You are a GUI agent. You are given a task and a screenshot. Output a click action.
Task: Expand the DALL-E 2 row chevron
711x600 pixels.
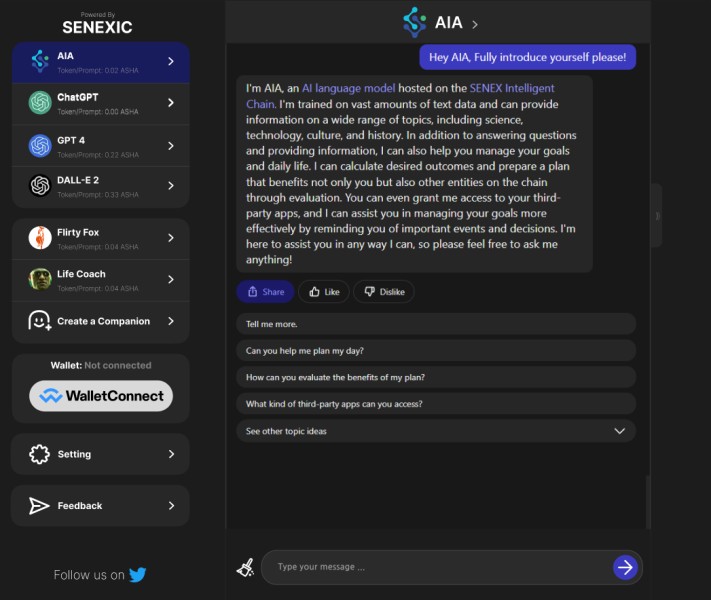point(170,185)
